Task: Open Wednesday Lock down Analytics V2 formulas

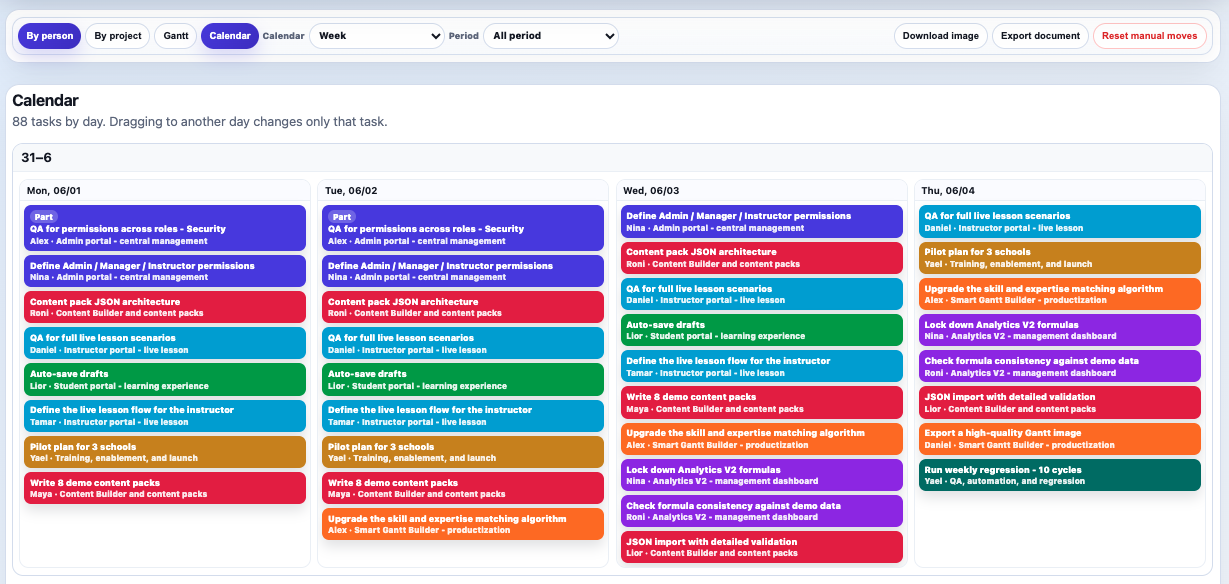Action: (x=761, y=474)
